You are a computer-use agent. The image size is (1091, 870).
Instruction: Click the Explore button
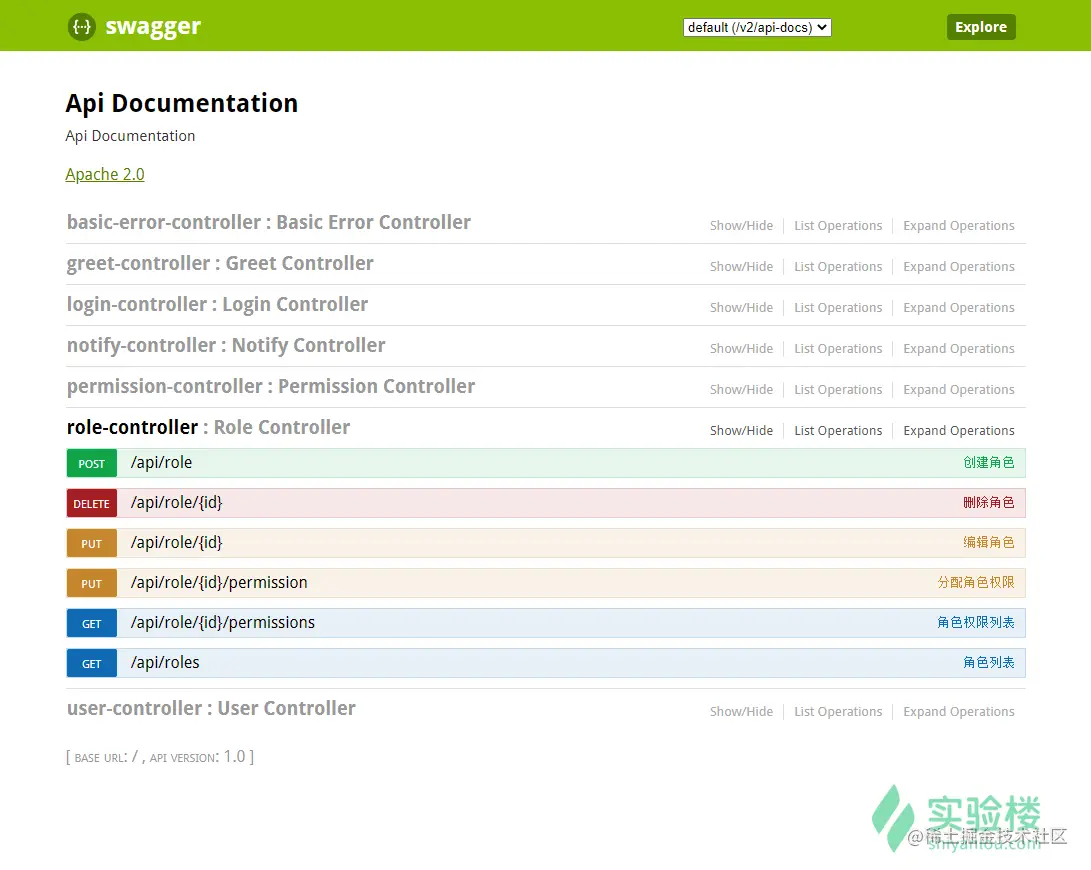980,27
